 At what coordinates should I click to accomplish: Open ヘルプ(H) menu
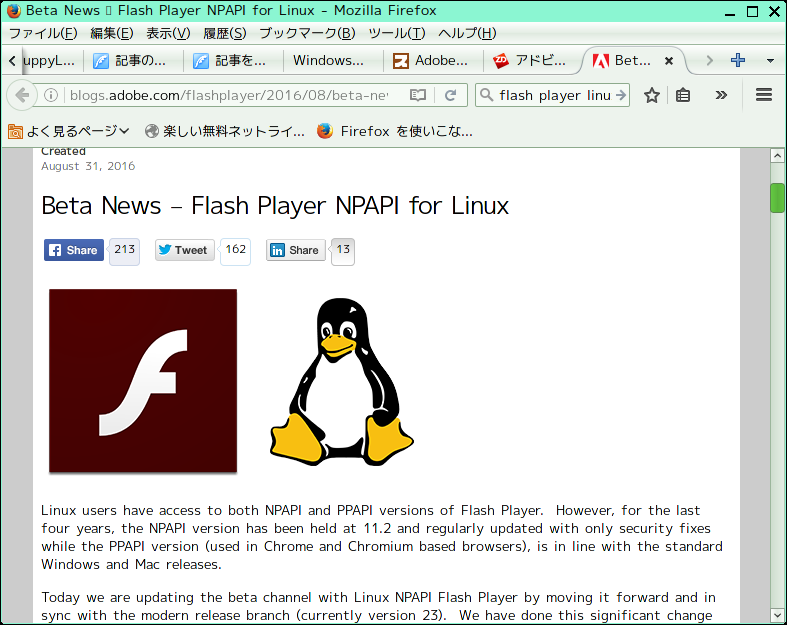467,33
